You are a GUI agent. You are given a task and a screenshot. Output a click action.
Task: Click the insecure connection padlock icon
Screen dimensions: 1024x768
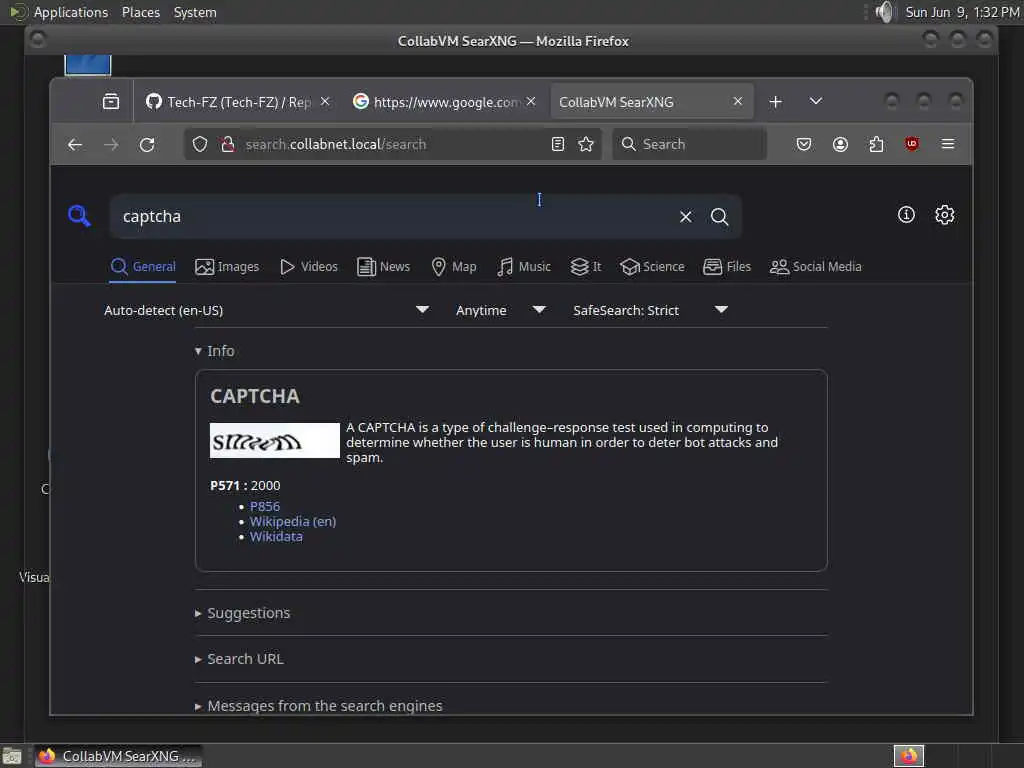pos(227,144)
